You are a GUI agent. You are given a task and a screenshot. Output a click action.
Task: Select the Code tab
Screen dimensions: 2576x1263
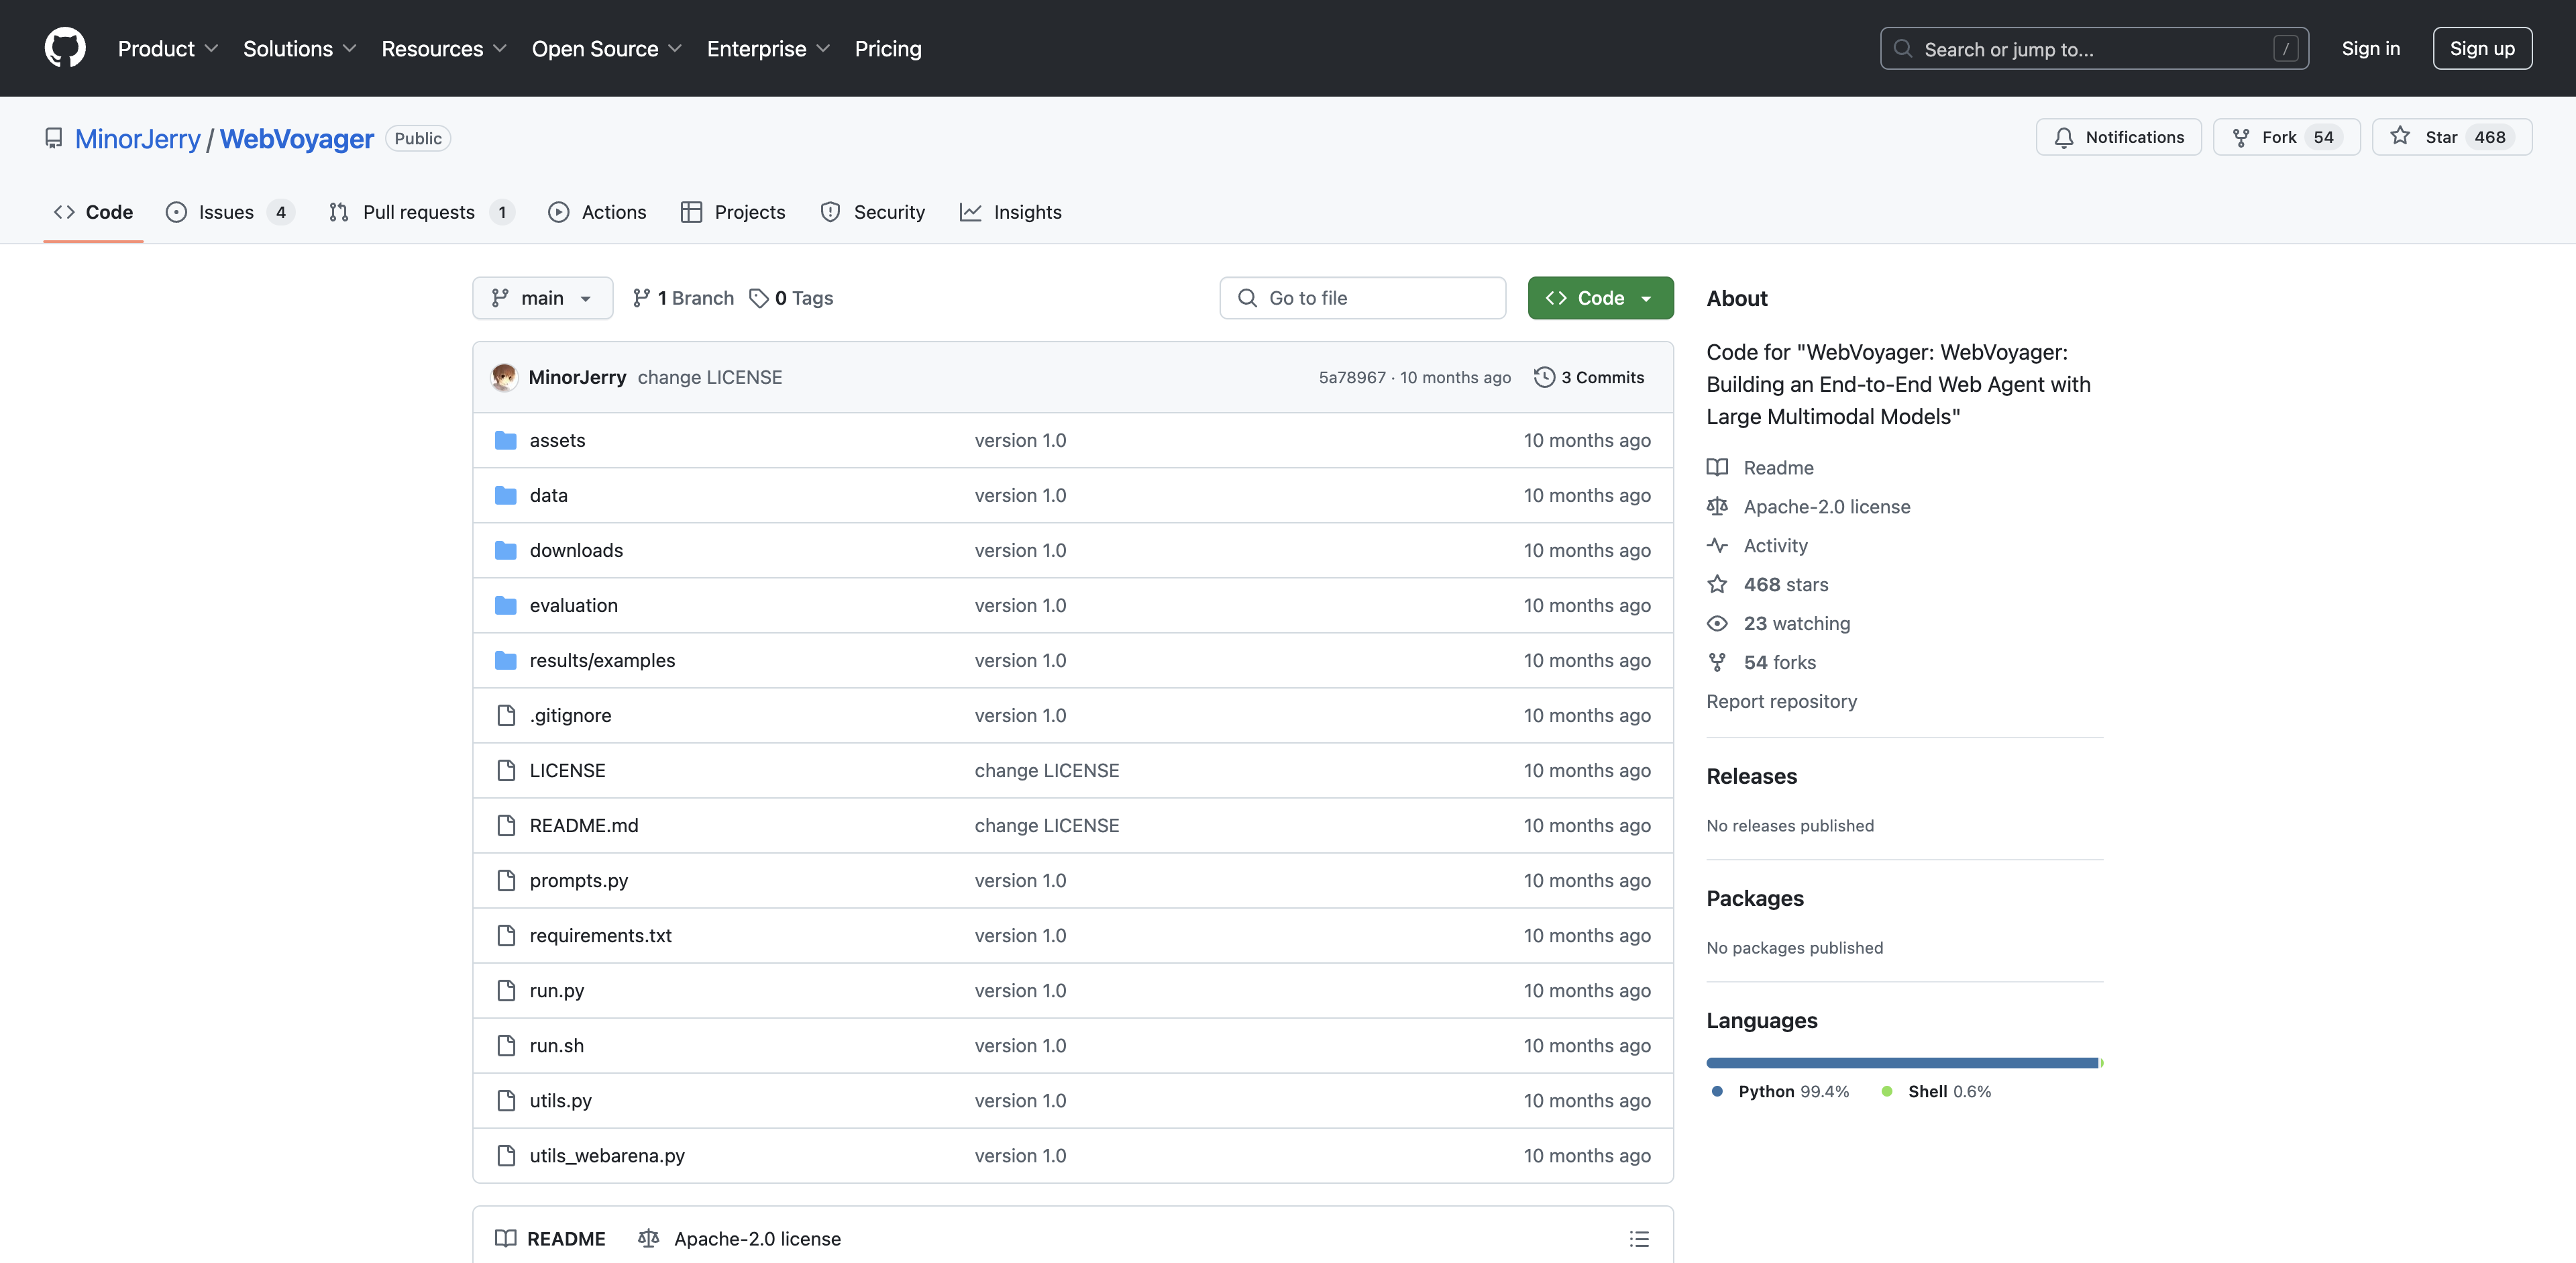point(93,212)
